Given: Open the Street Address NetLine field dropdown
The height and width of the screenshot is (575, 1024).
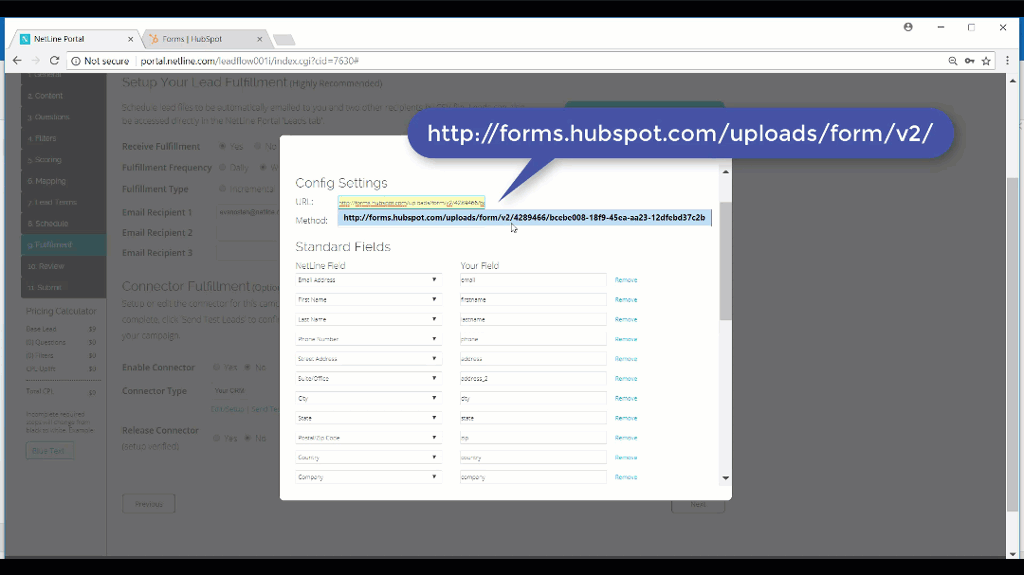Looking at the screenshot, I should click(368, 359).
